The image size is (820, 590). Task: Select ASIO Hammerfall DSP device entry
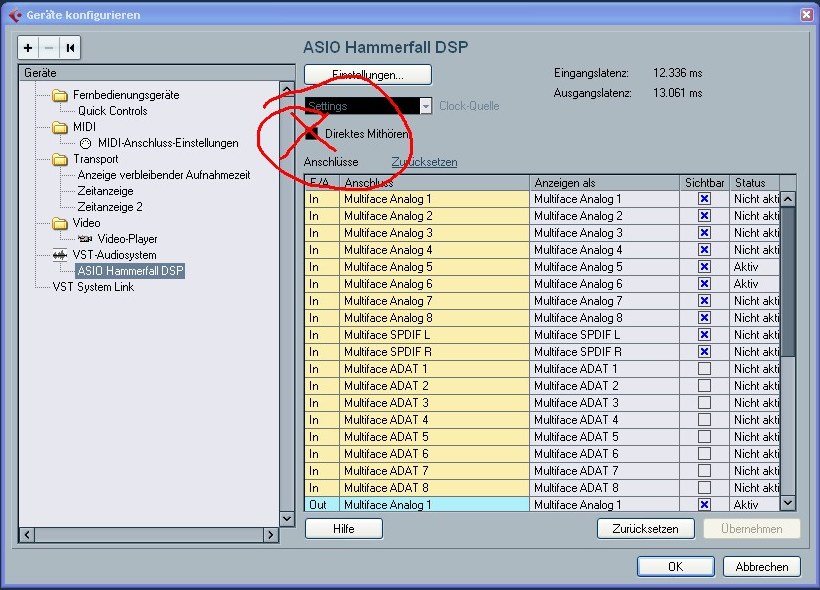pos(130,271)
